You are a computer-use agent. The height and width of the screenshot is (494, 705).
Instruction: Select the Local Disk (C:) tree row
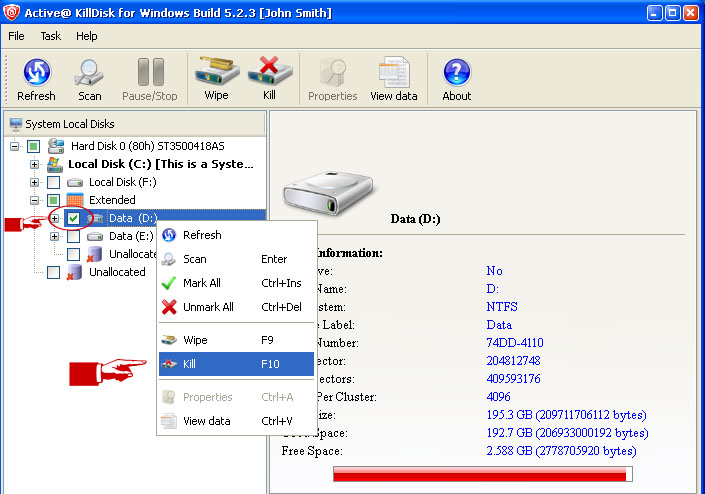(161, 165)
